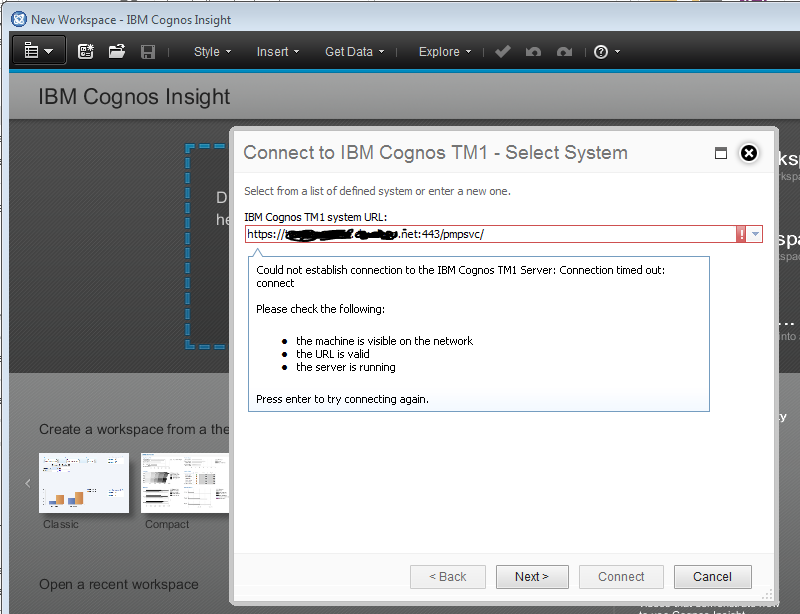Click the 'Classic' theme label
This screenshot has width=800, height=614.
coord(61,524)
